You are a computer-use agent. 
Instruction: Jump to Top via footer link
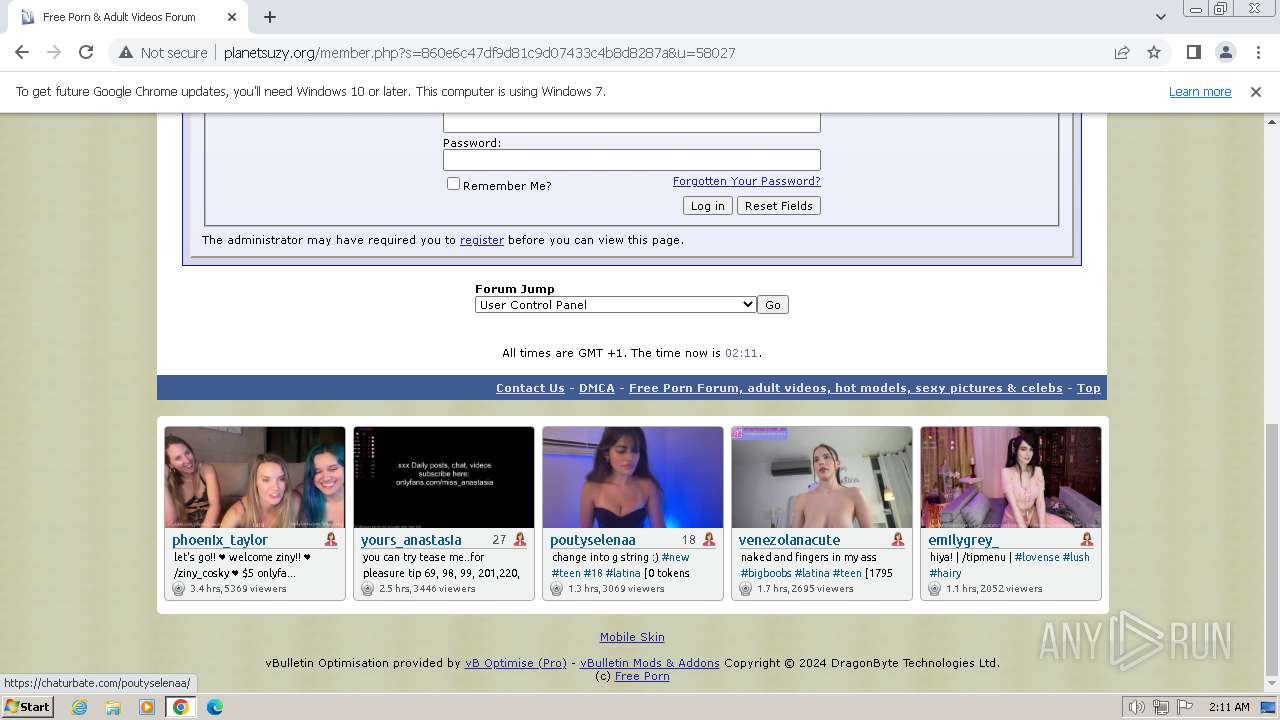pyautogui.click(x=1088, y=388)
